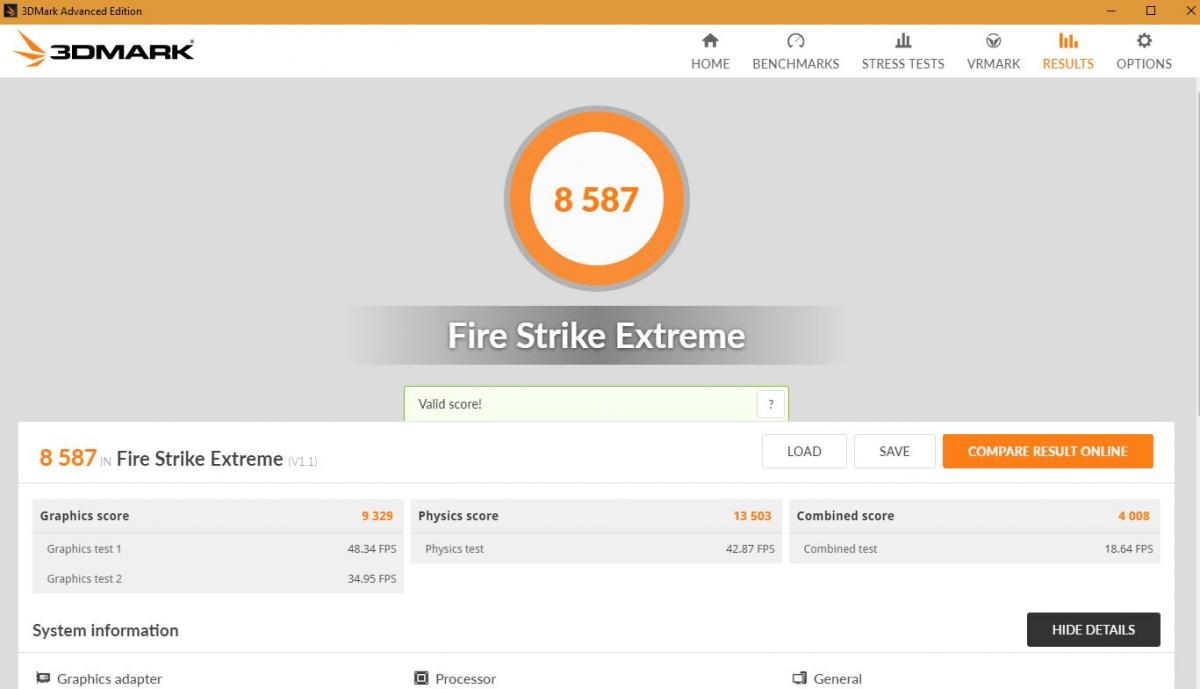Go to the VRMARK tab
The image size is (1200, 689).
pos(994,51)
